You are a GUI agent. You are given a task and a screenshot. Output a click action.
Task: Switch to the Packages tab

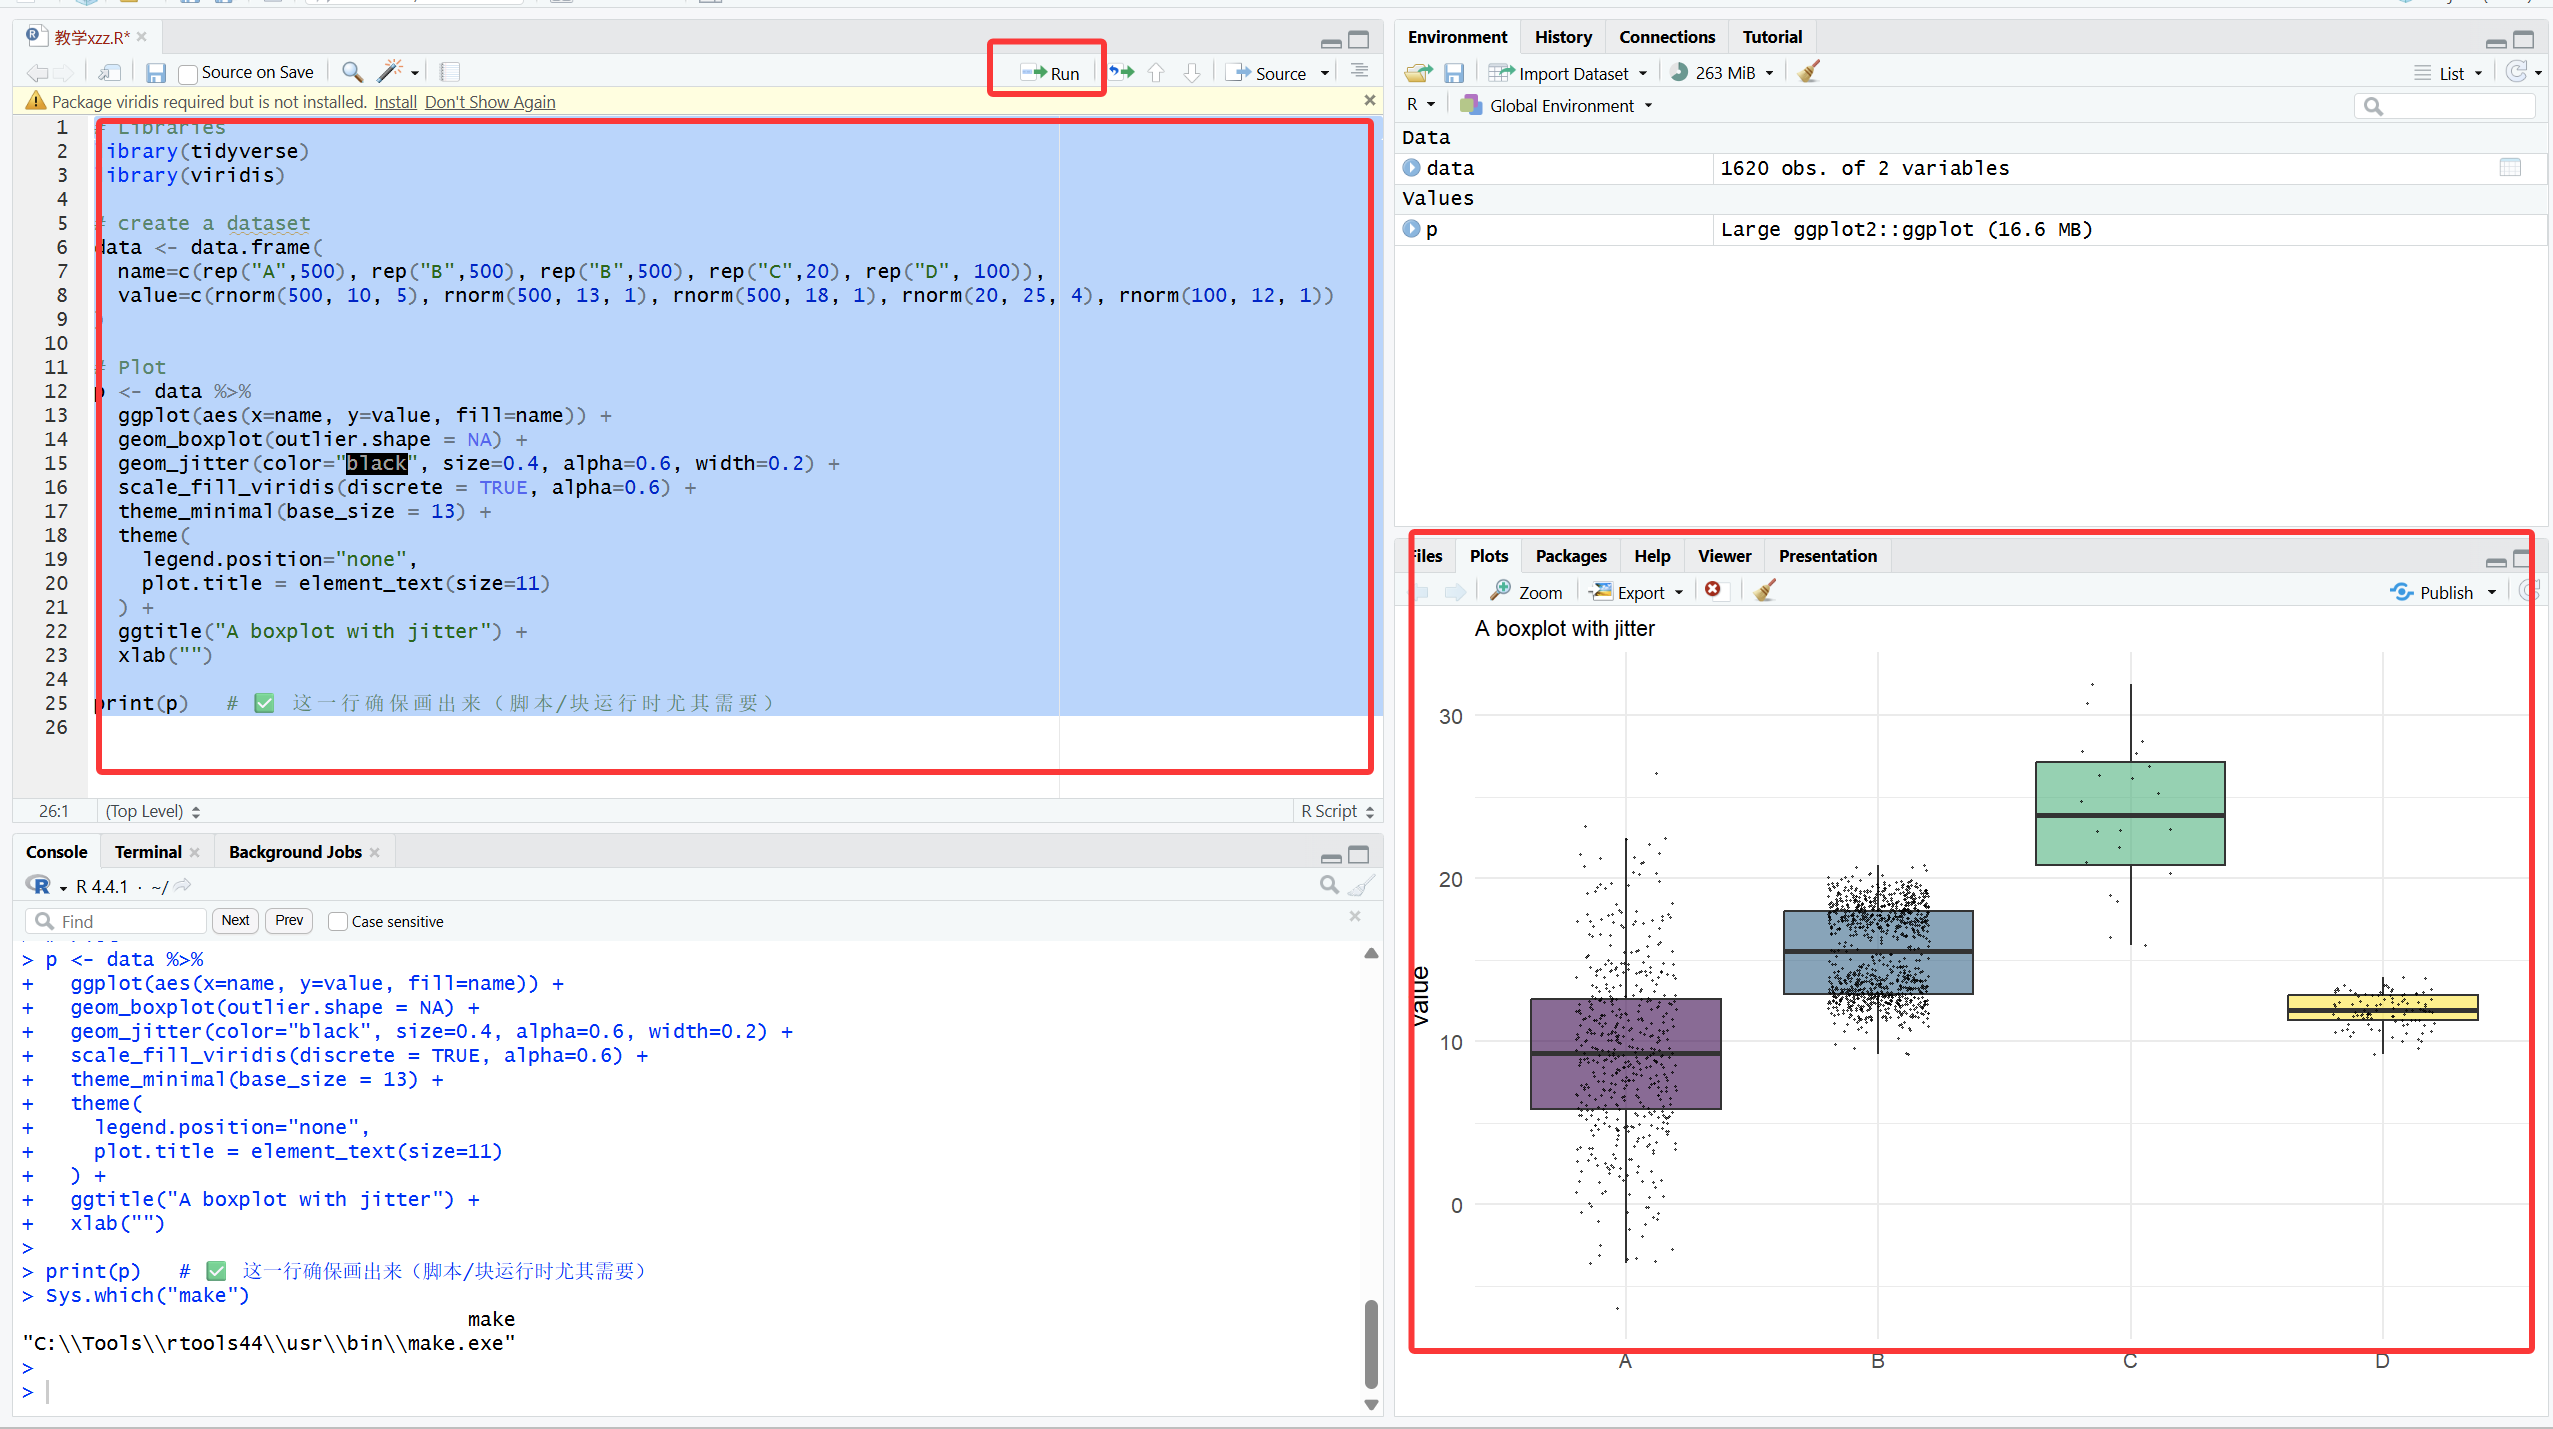[x=1570, y=556]
